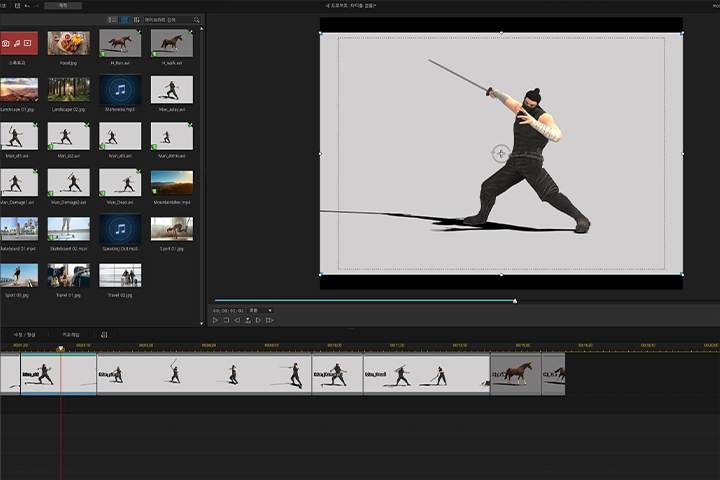The width and height of the screenshot is (720, 480).
Task: Click the previous frame button
Action: (237, 320)
